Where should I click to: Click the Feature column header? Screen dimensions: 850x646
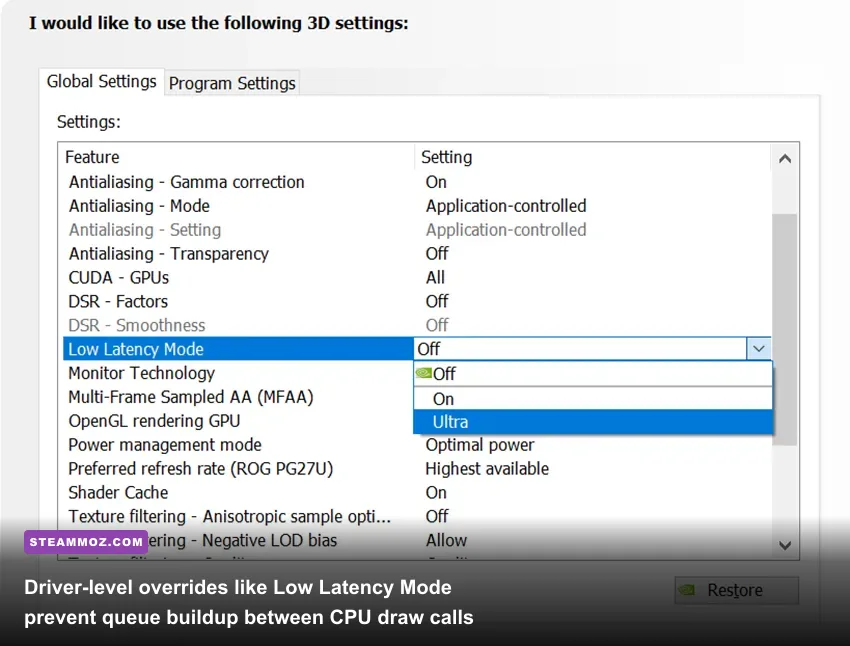click(239, 157)
